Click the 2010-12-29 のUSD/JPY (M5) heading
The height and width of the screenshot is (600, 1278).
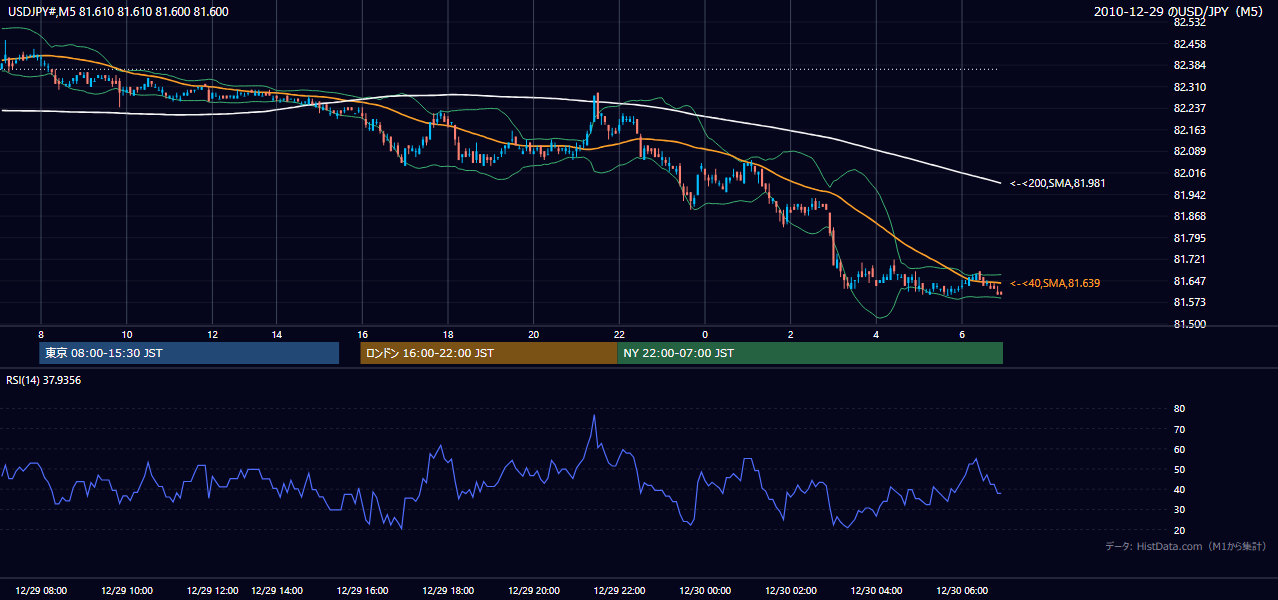1181,11
